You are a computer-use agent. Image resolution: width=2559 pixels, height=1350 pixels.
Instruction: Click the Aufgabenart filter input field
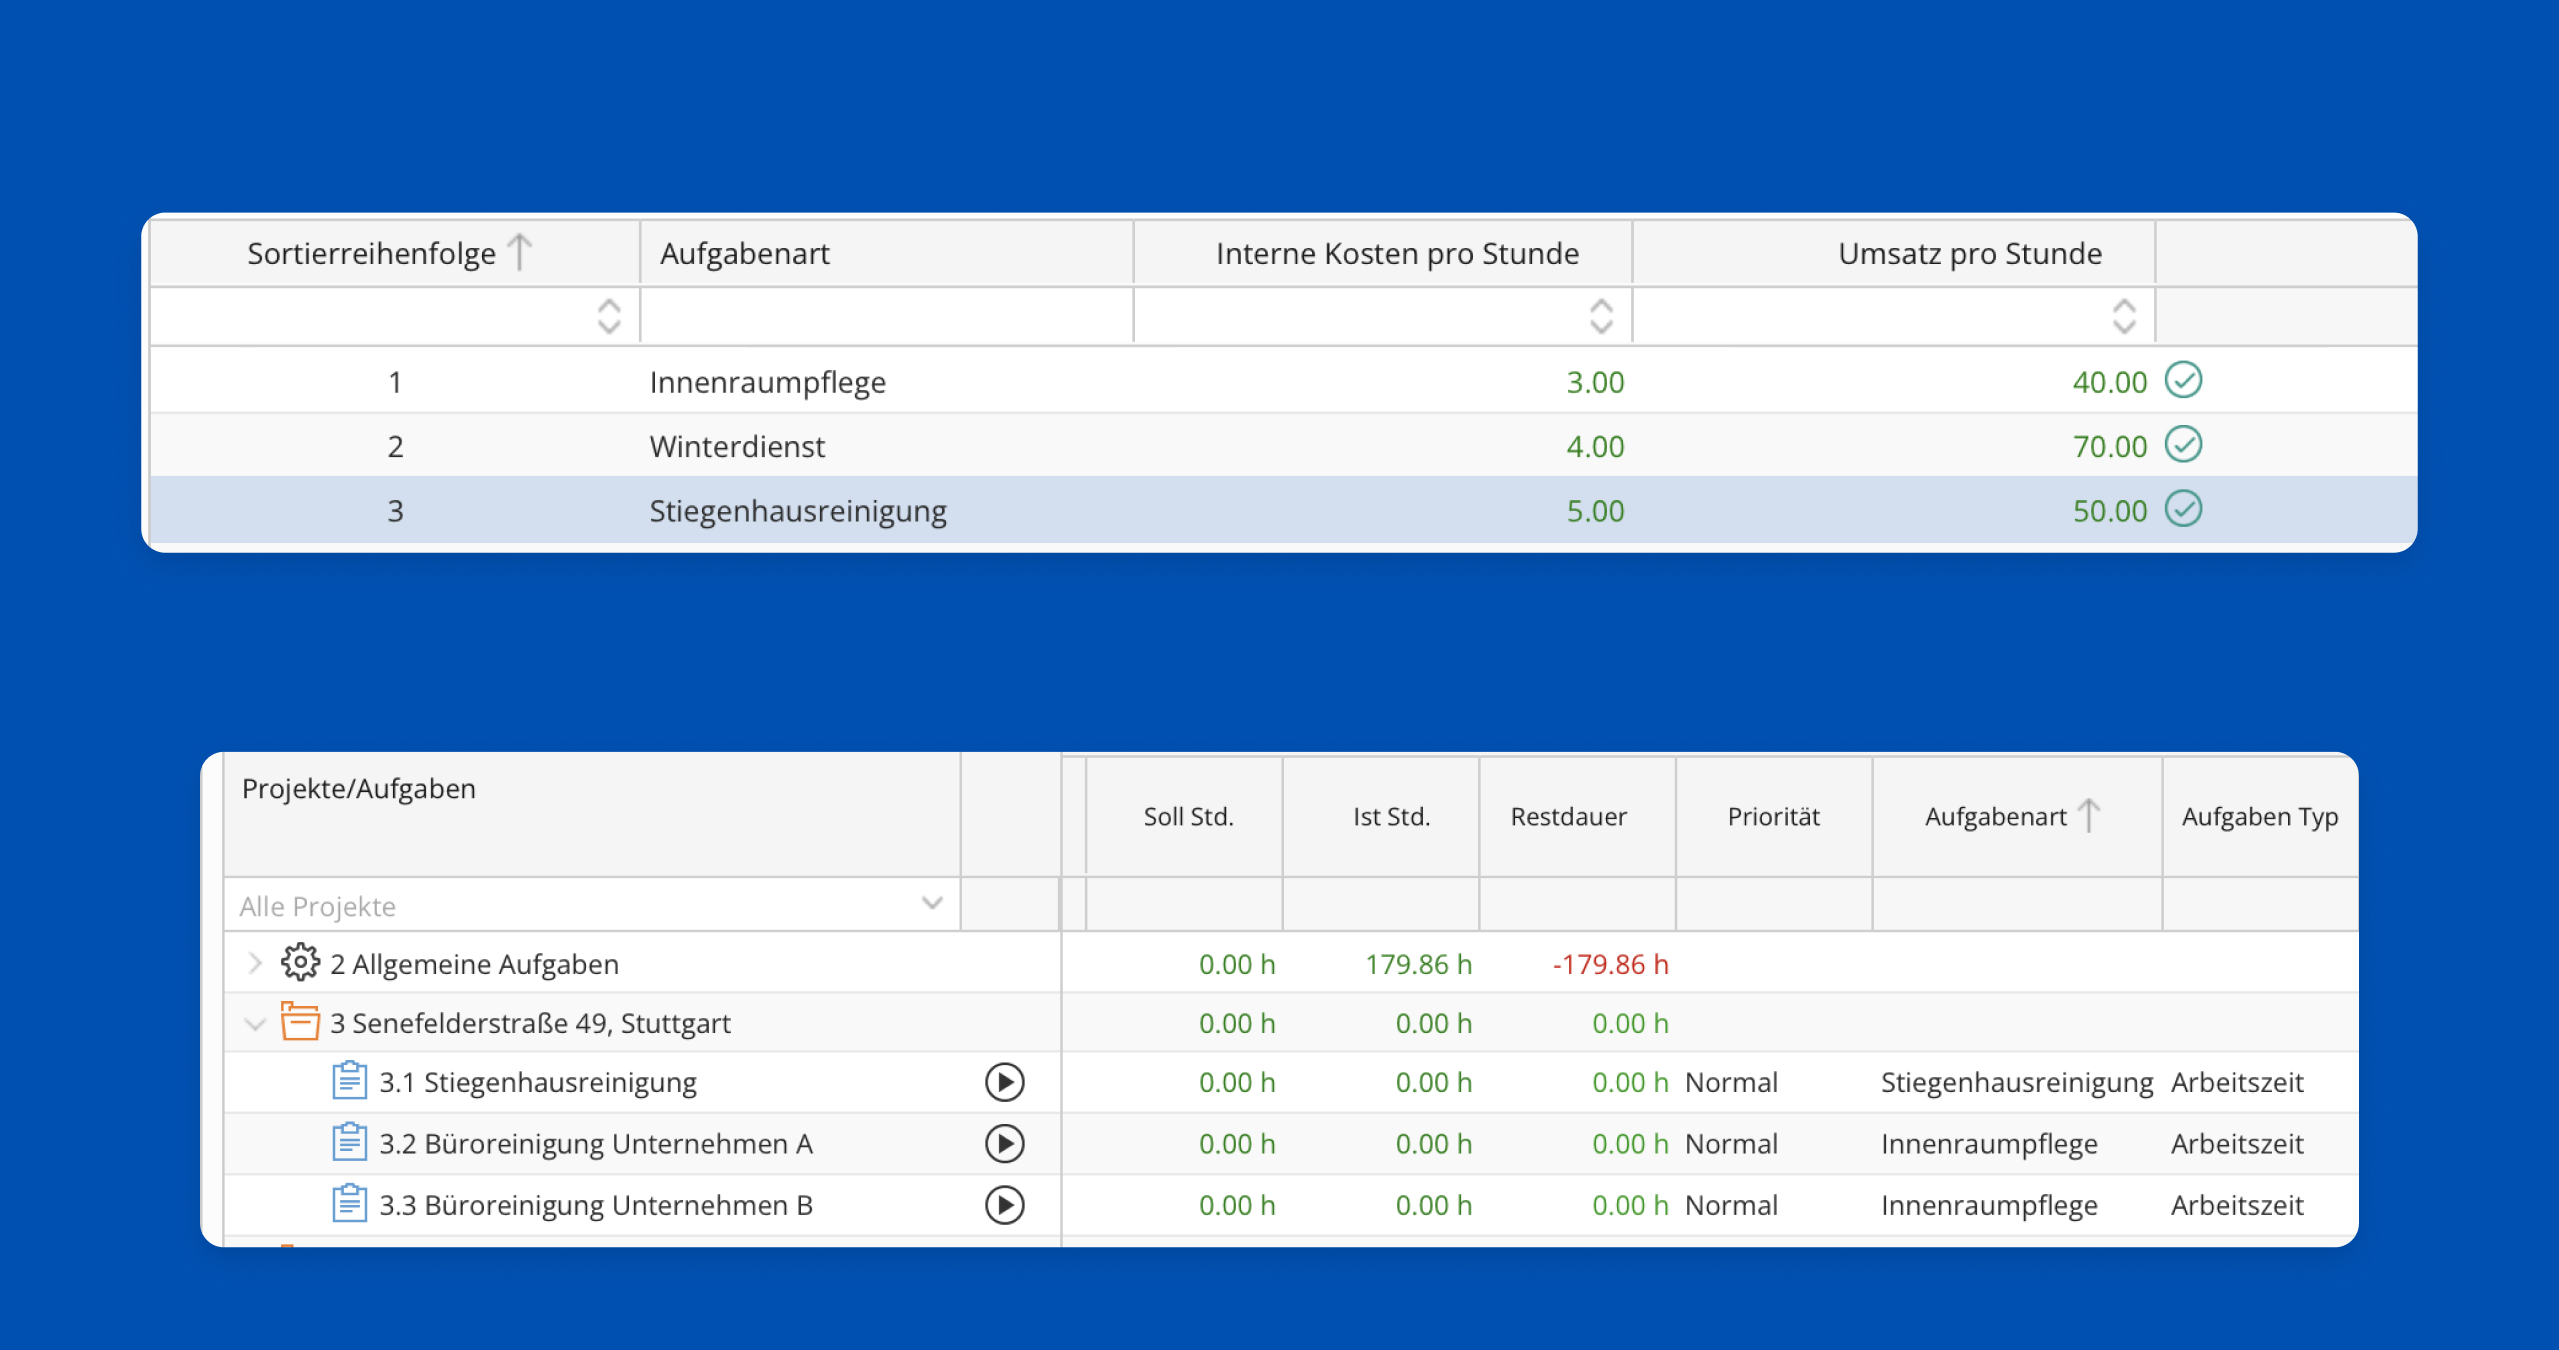pos(886,316)
